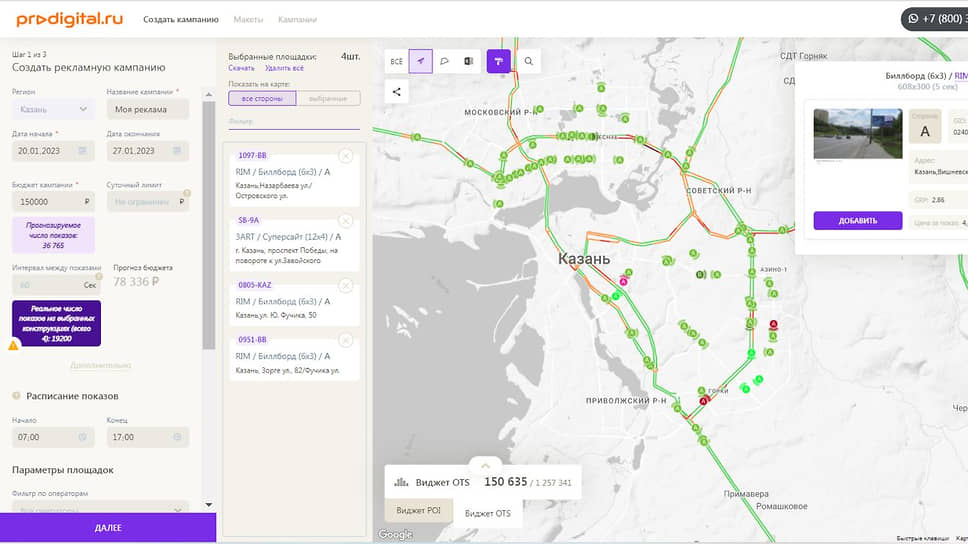Viewport: 968px width, 544px height.
Task: Click the Google logo on the map
Action: click(395, 535)
